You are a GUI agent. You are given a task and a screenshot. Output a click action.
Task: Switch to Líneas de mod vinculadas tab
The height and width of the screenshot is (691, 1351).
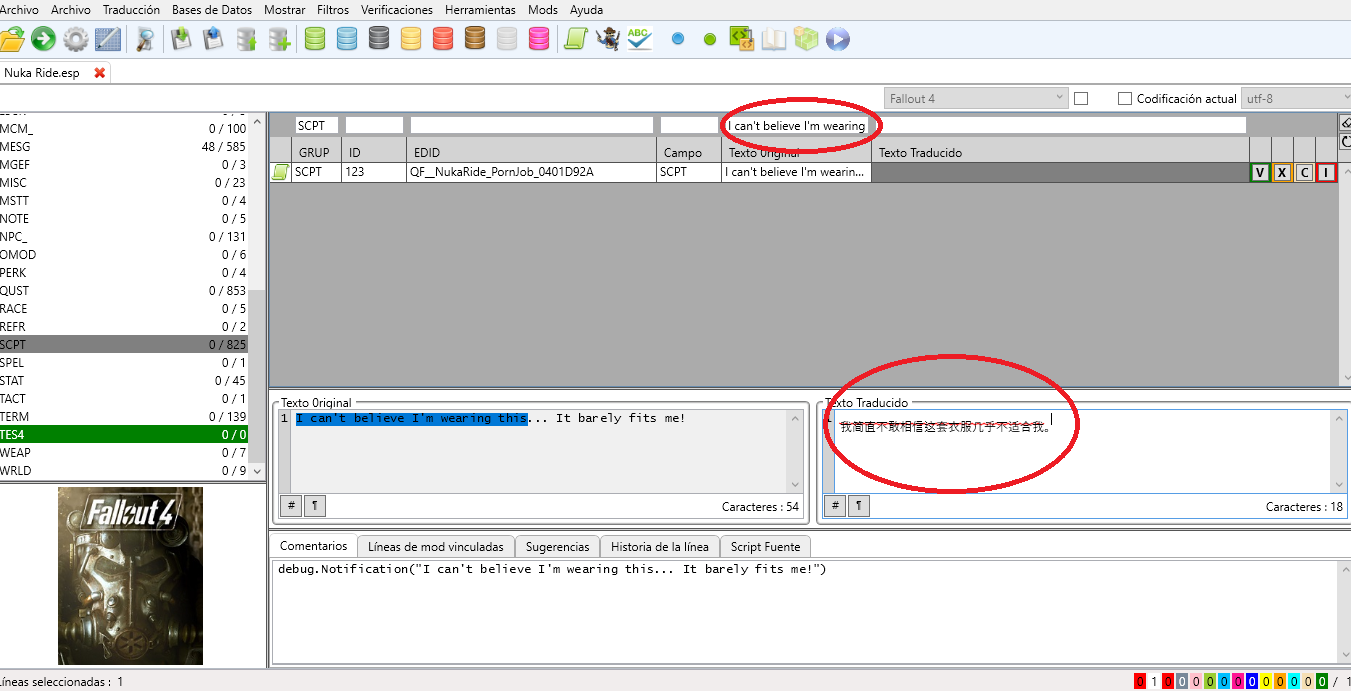tap(436, 546)
